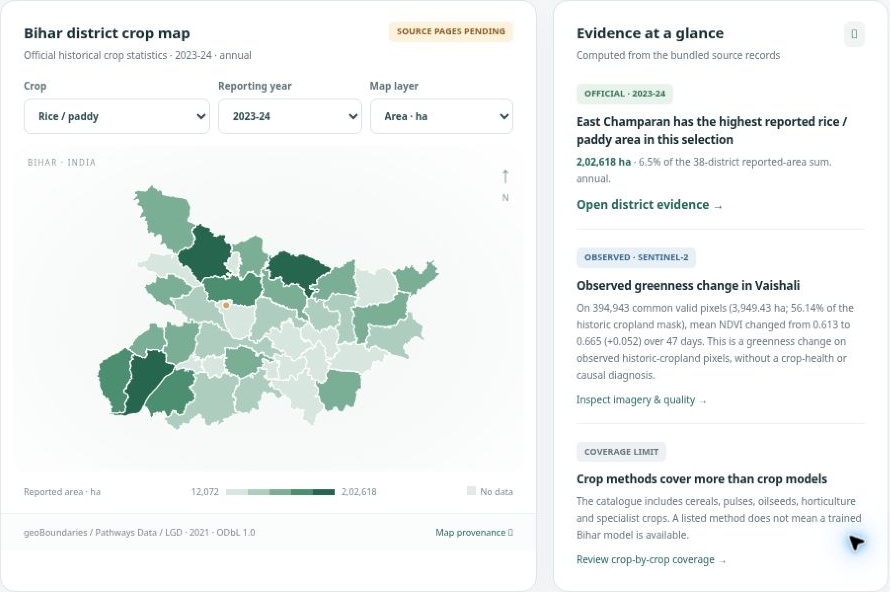Click the OFFICIAL · 2023-24 tag
The width and height of the screenshot is (890, 592).
(x=624, y=94)
